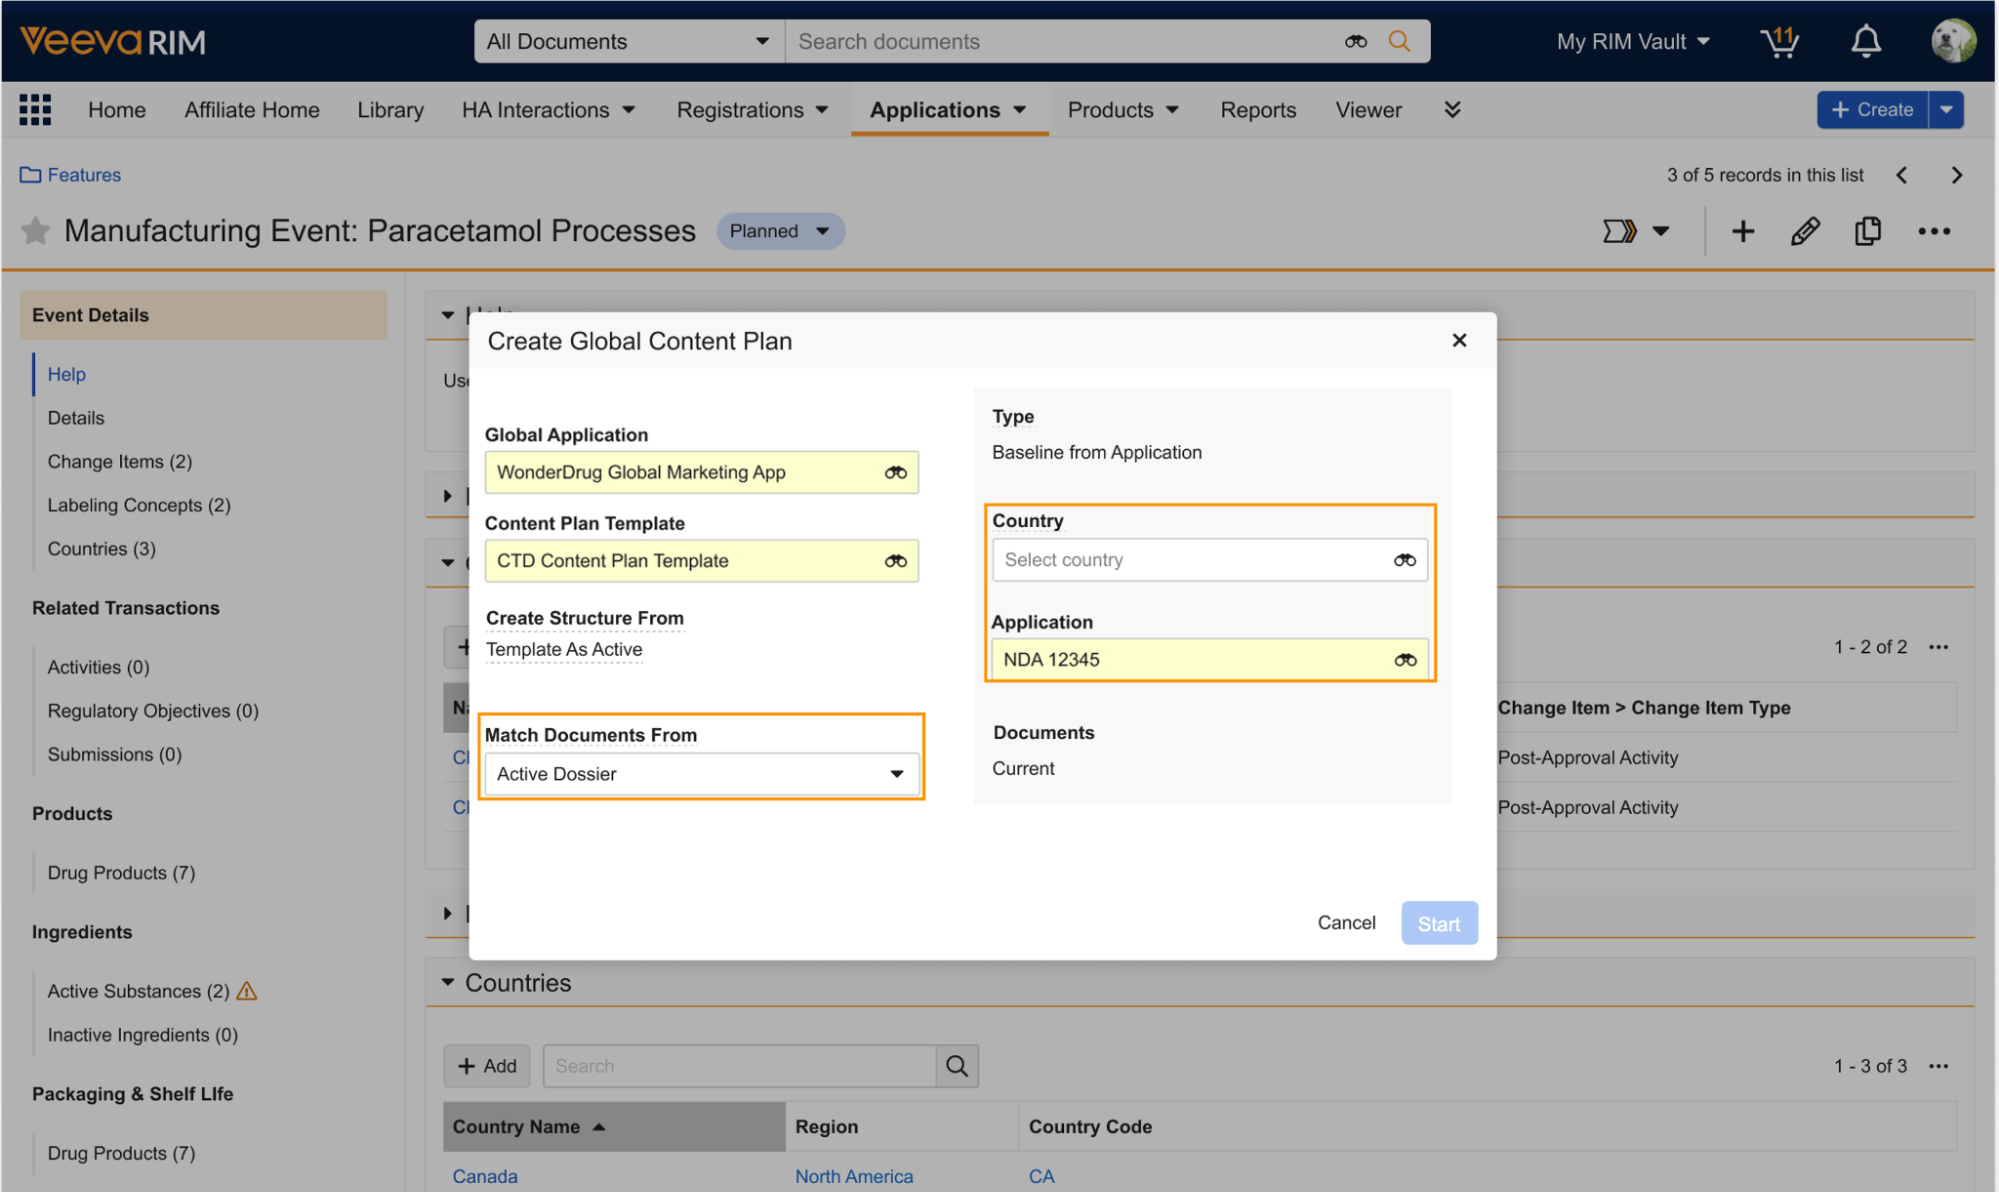Viewport: 1999px width, 1192px height.
Task: Click the notification bell icon
Action: point(1865,42)
